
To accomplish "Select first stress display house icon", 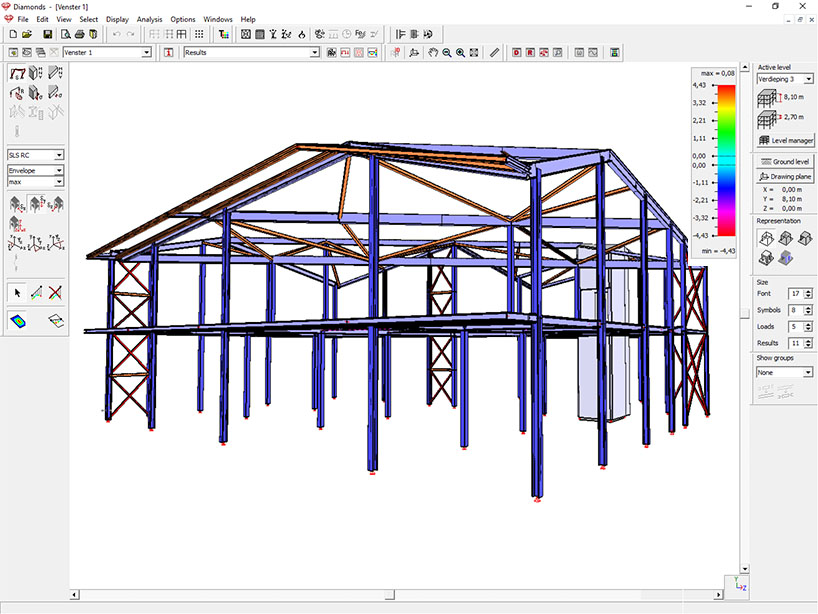I will [x=17, y=203].
